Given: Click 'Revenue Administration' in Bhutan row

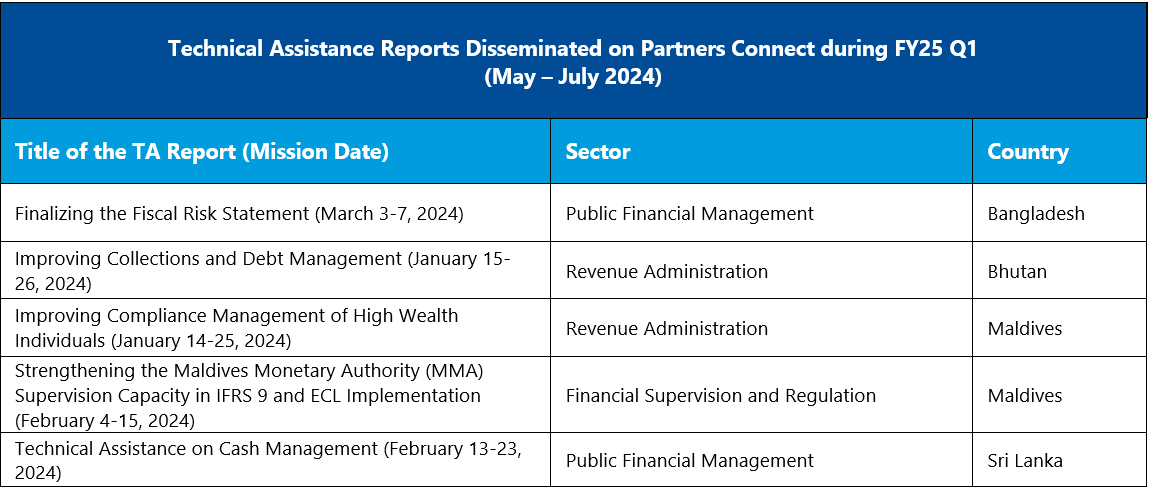Looking at the screenshot, I should (x=666, y=271).
